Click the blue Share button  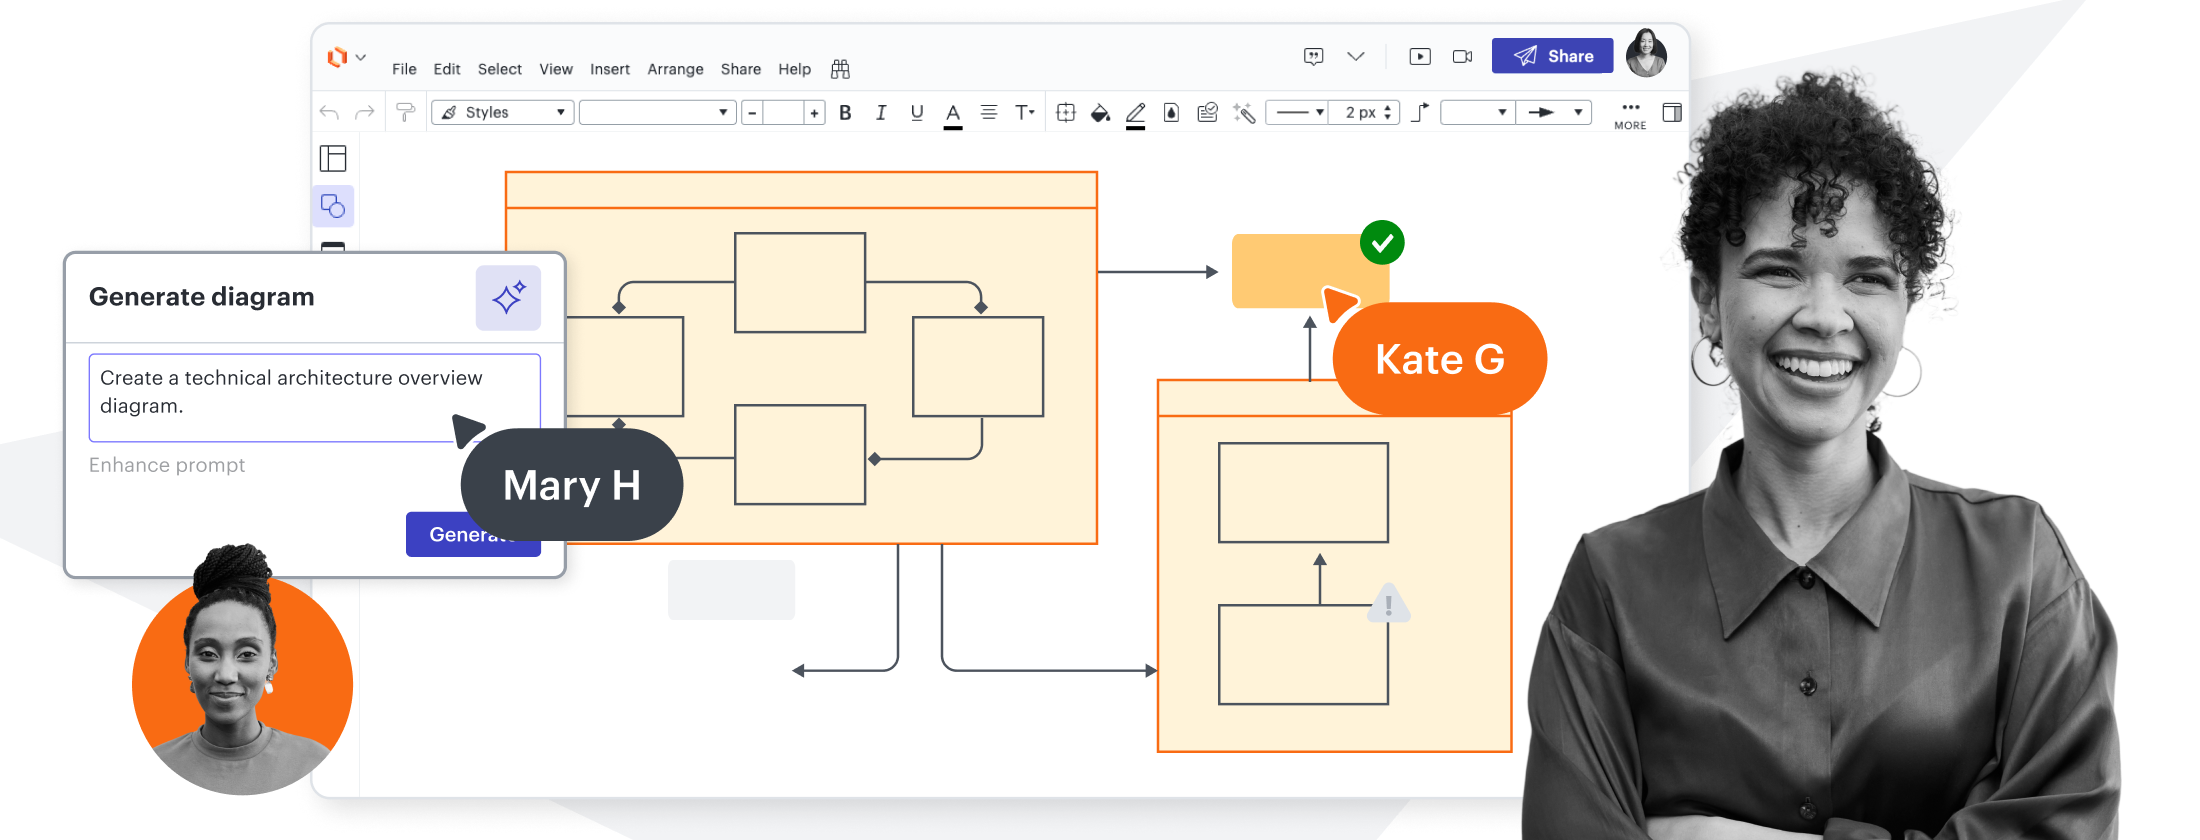[x=1552, y=56]
